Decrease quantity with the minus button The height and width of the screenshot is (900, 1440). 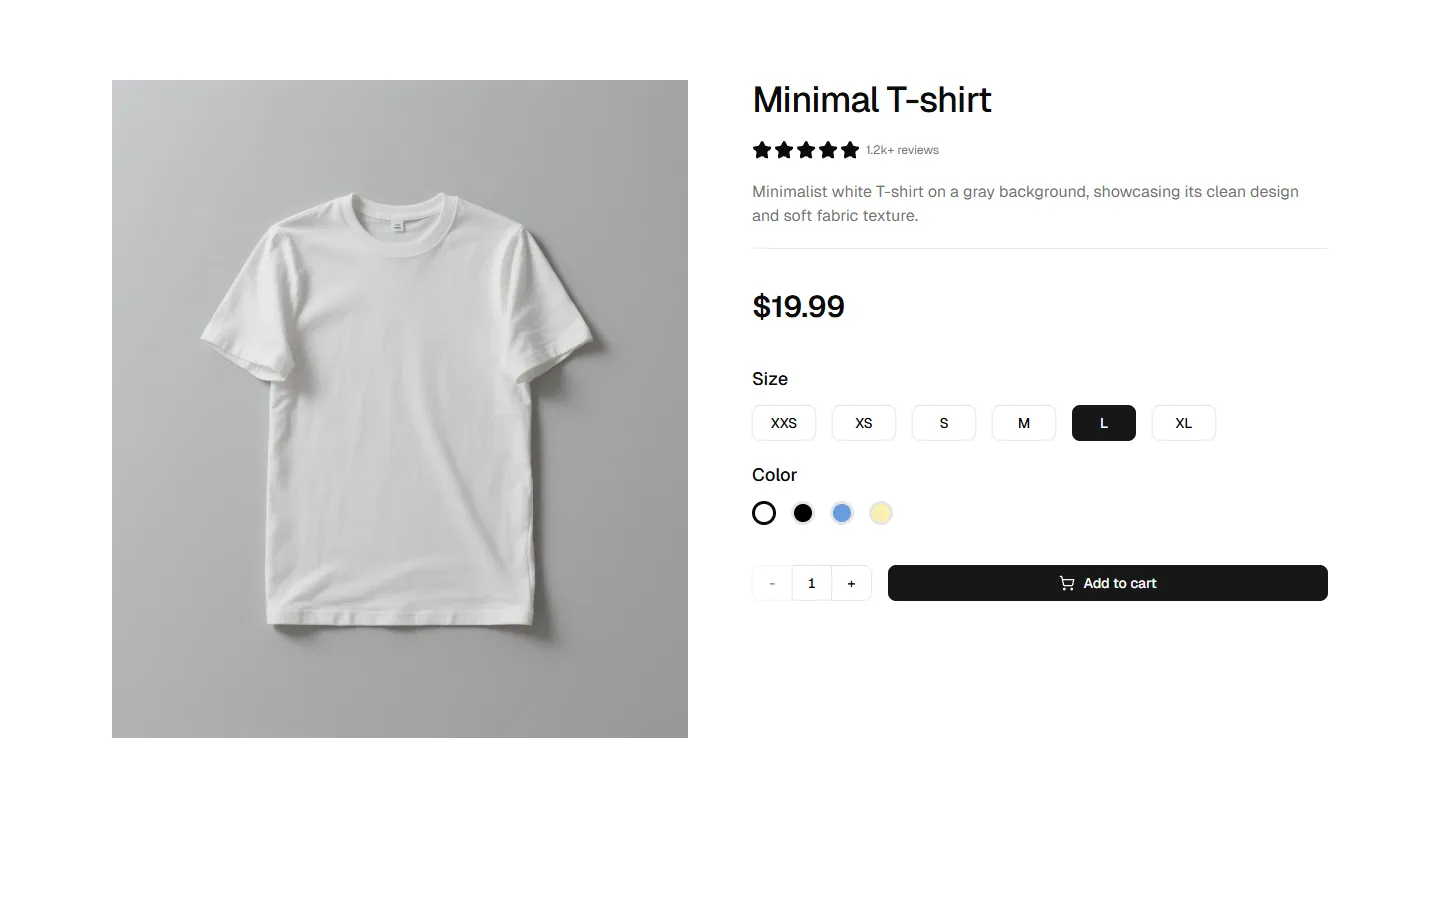pos(771,583)
